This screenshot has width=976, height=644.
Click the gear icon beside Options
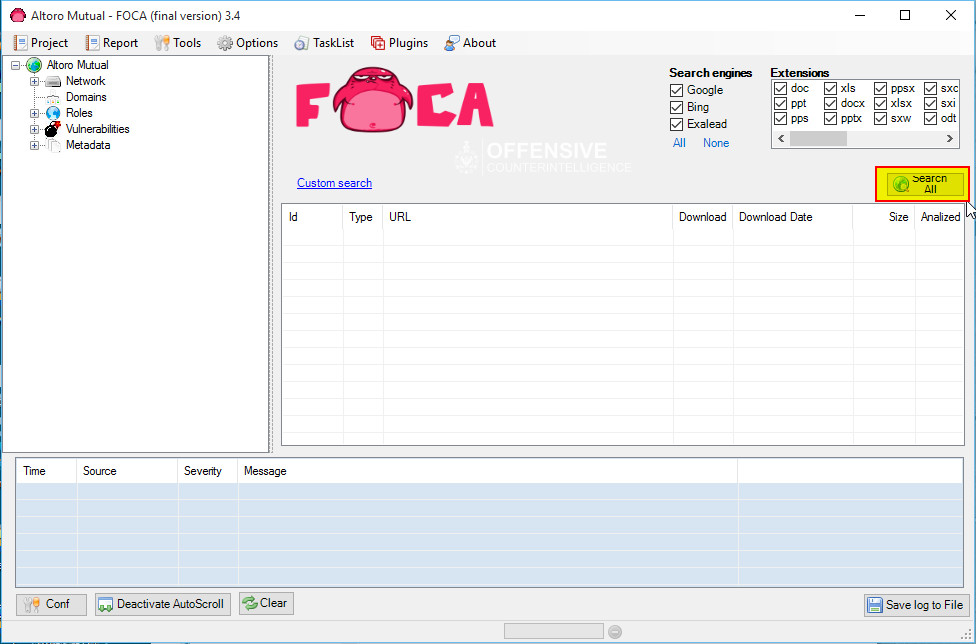tap(225, 43)
